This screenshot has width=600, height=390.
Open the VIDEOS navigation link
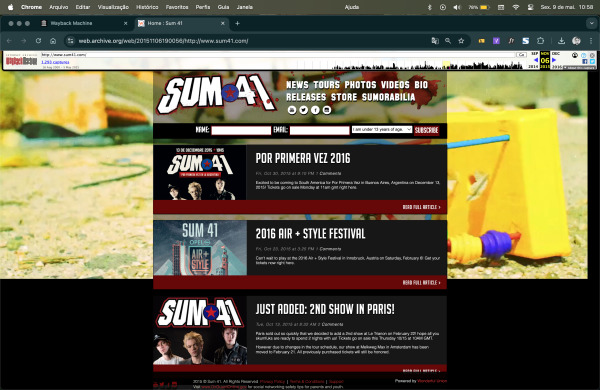395,85
